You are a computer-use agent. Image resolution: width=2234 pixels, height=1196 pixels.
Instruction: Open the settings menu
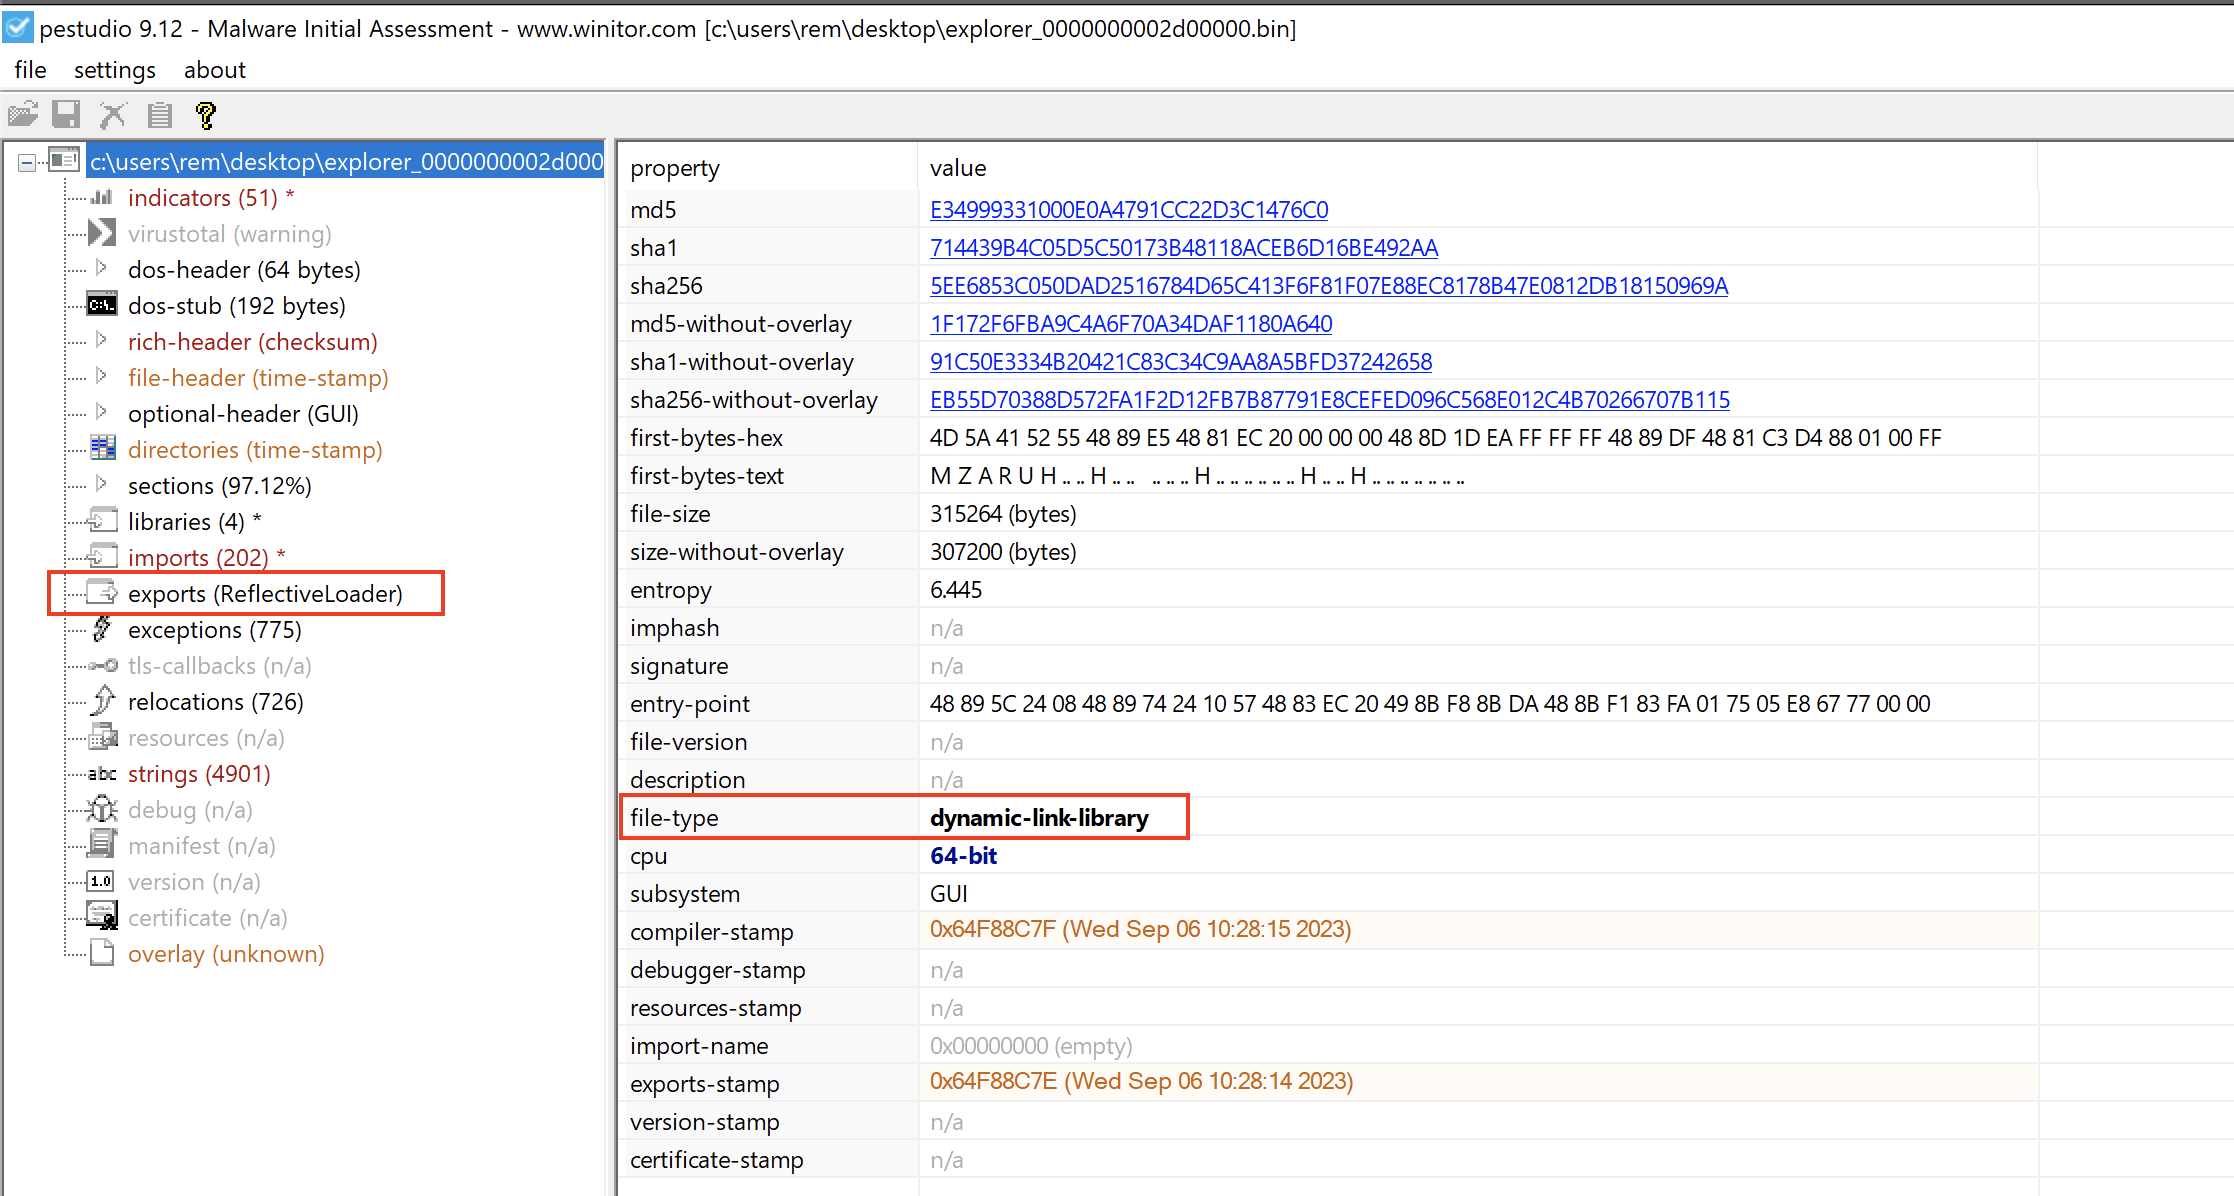tap(115, 70)
